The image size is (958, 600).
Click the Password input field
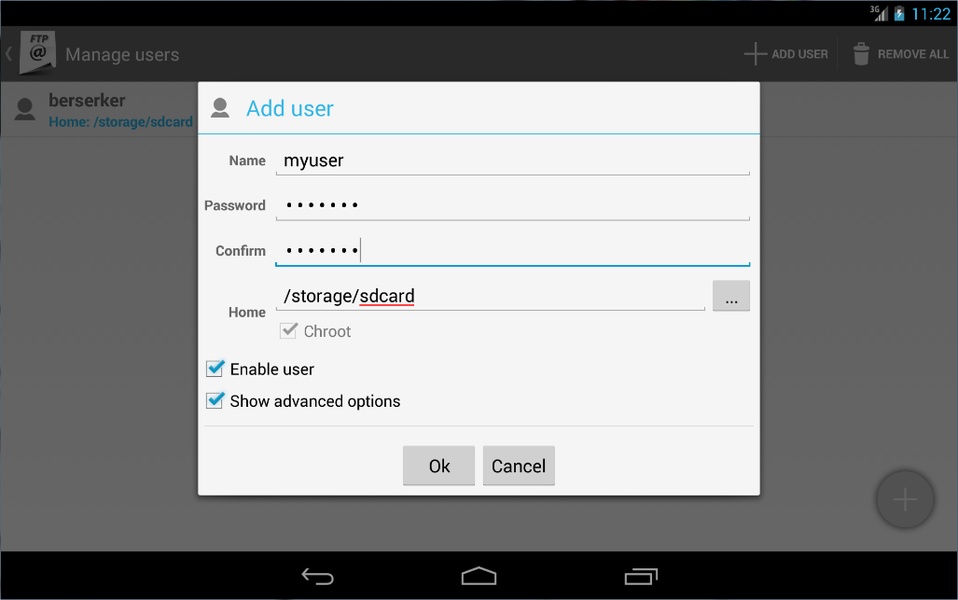click(513, 205)
